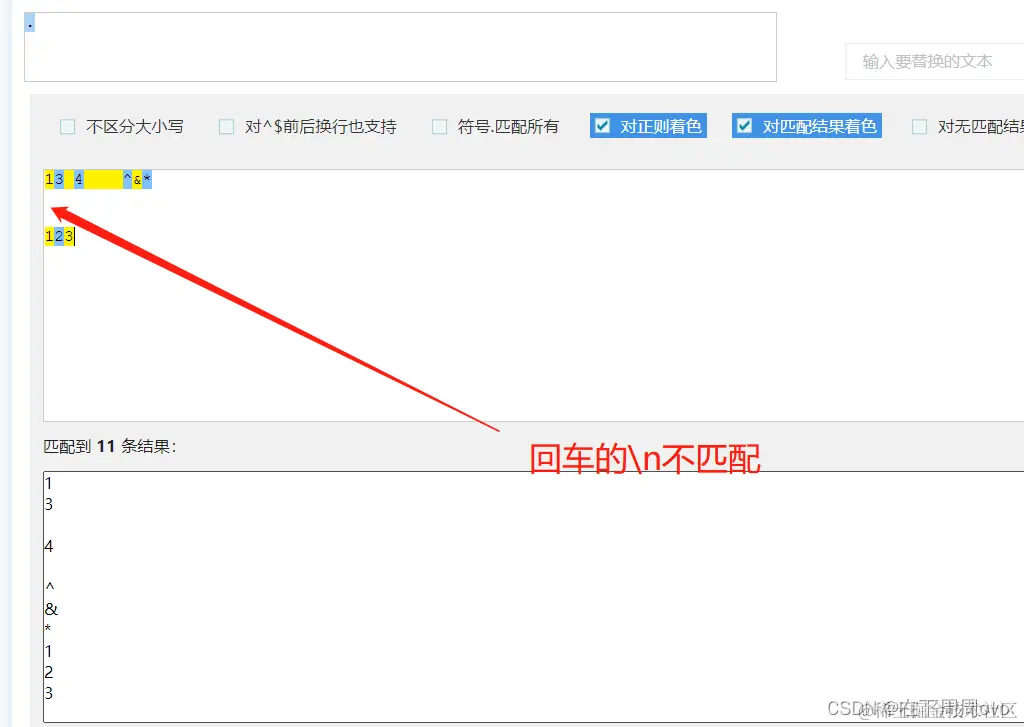Check the 符号.匹配所有 checkbox
Viewport: 1024px width, 727px height.
[439, 126]
